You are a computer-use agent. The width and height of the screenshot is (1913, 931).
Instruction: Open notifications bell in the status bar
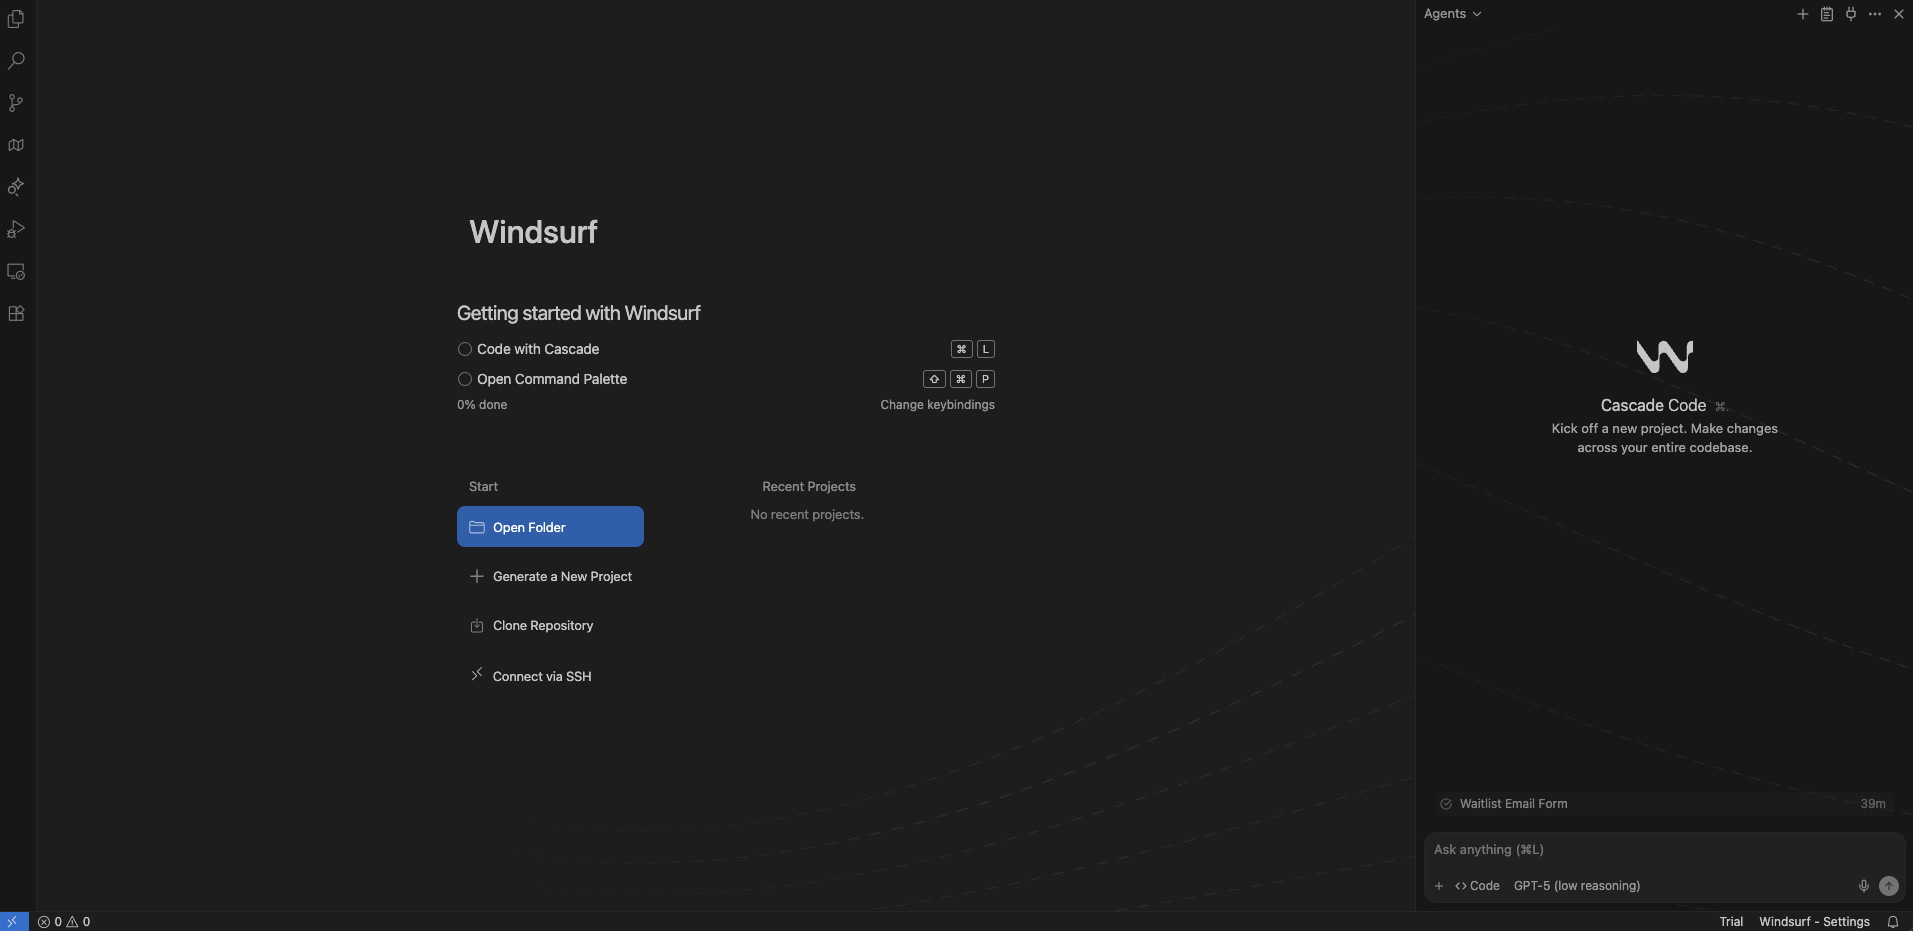(1893, 922)
